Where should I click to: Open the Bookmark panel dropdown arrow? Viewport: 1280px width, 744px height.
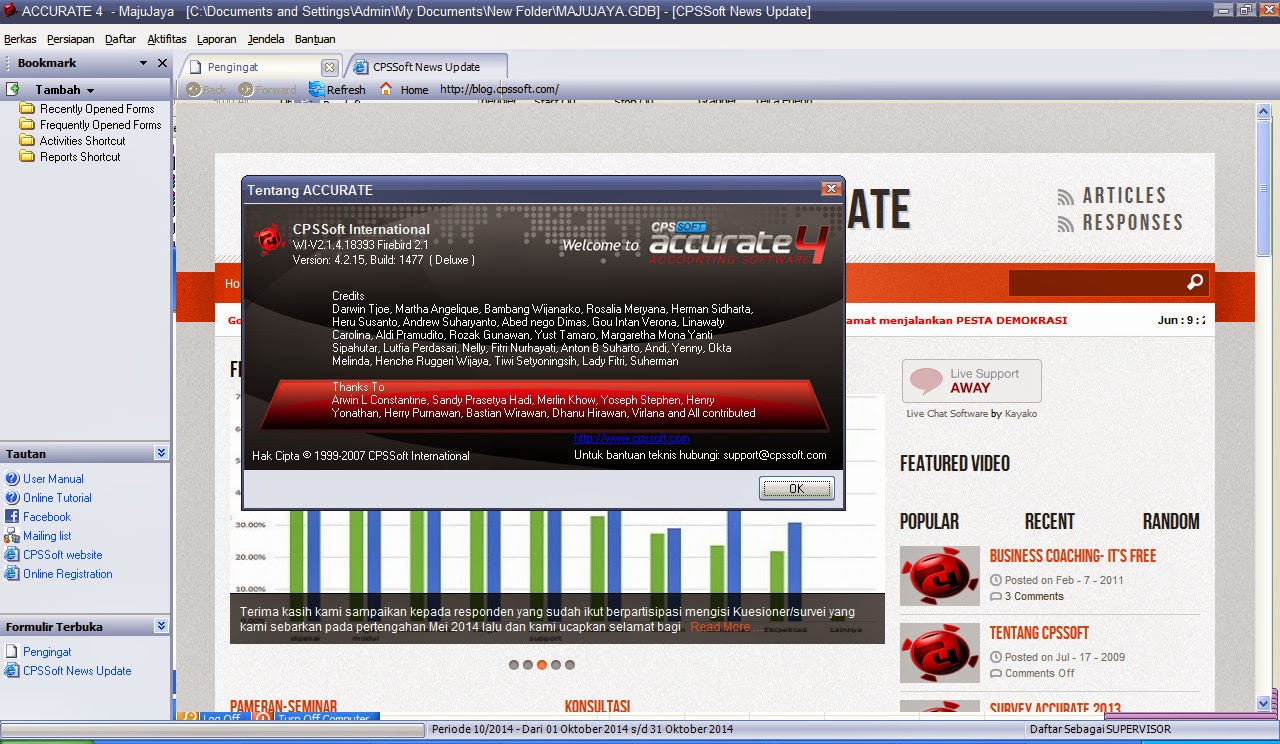tap(142, 63)
